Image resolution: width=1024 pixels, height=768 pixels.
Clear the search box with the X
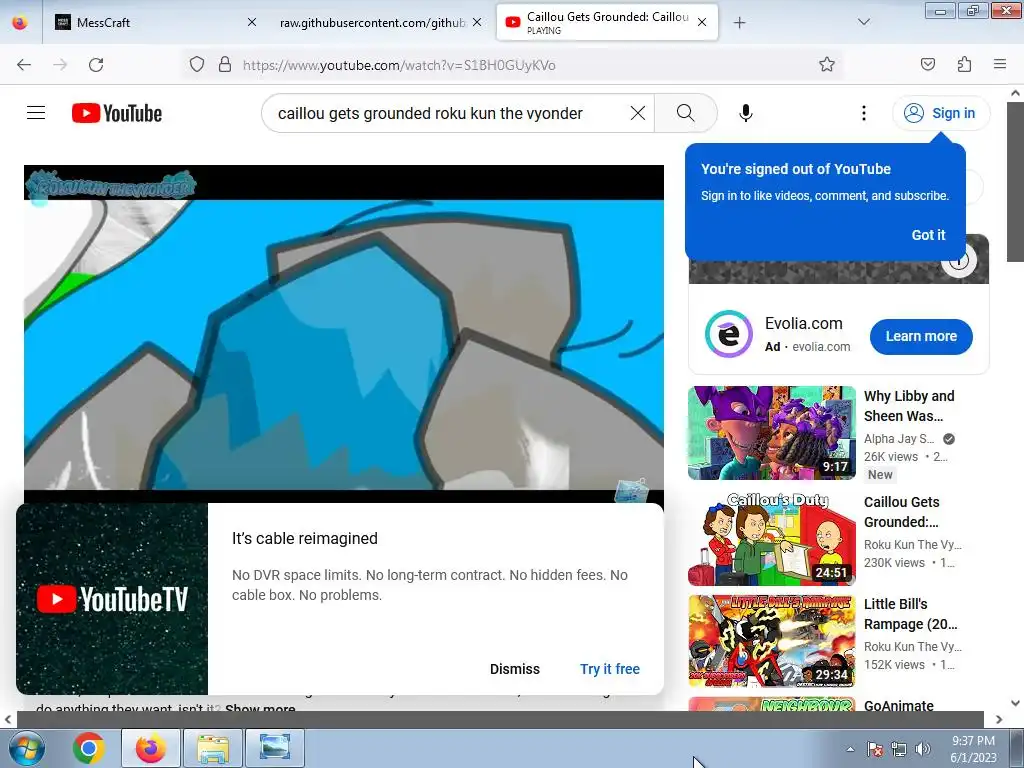pos(638,113)
